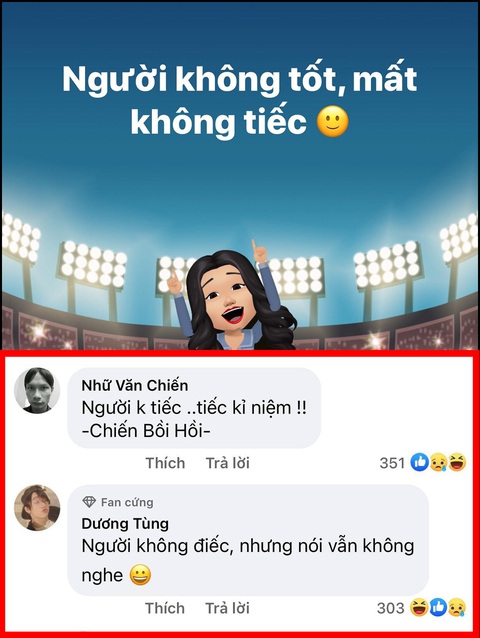Open the 351 reactions count
The width and height of the screenshot is (480, 638).
[x=392, y=463]
